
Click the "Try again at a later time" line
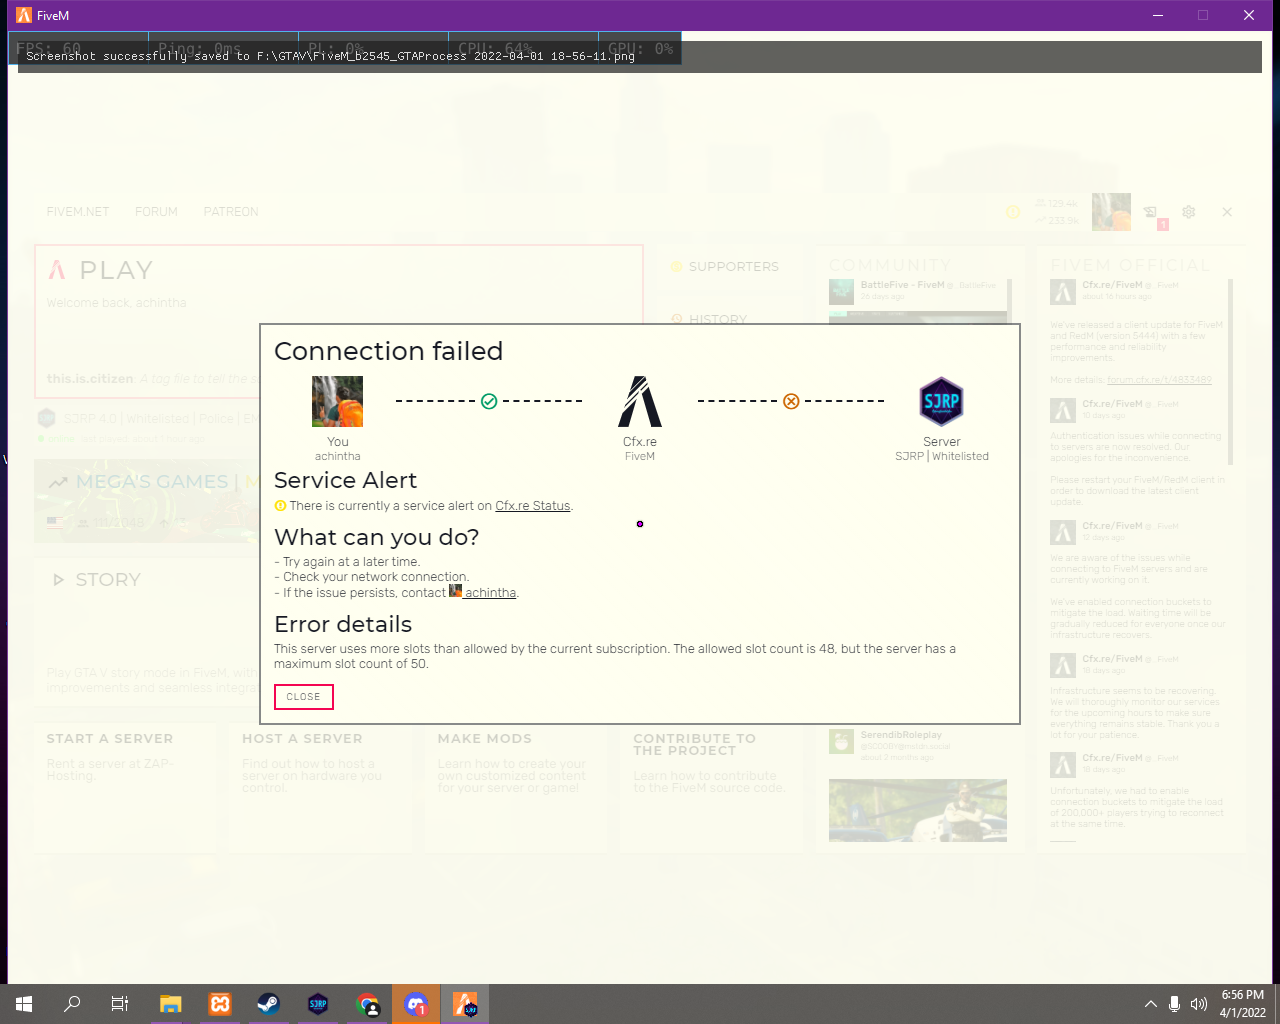347,562
